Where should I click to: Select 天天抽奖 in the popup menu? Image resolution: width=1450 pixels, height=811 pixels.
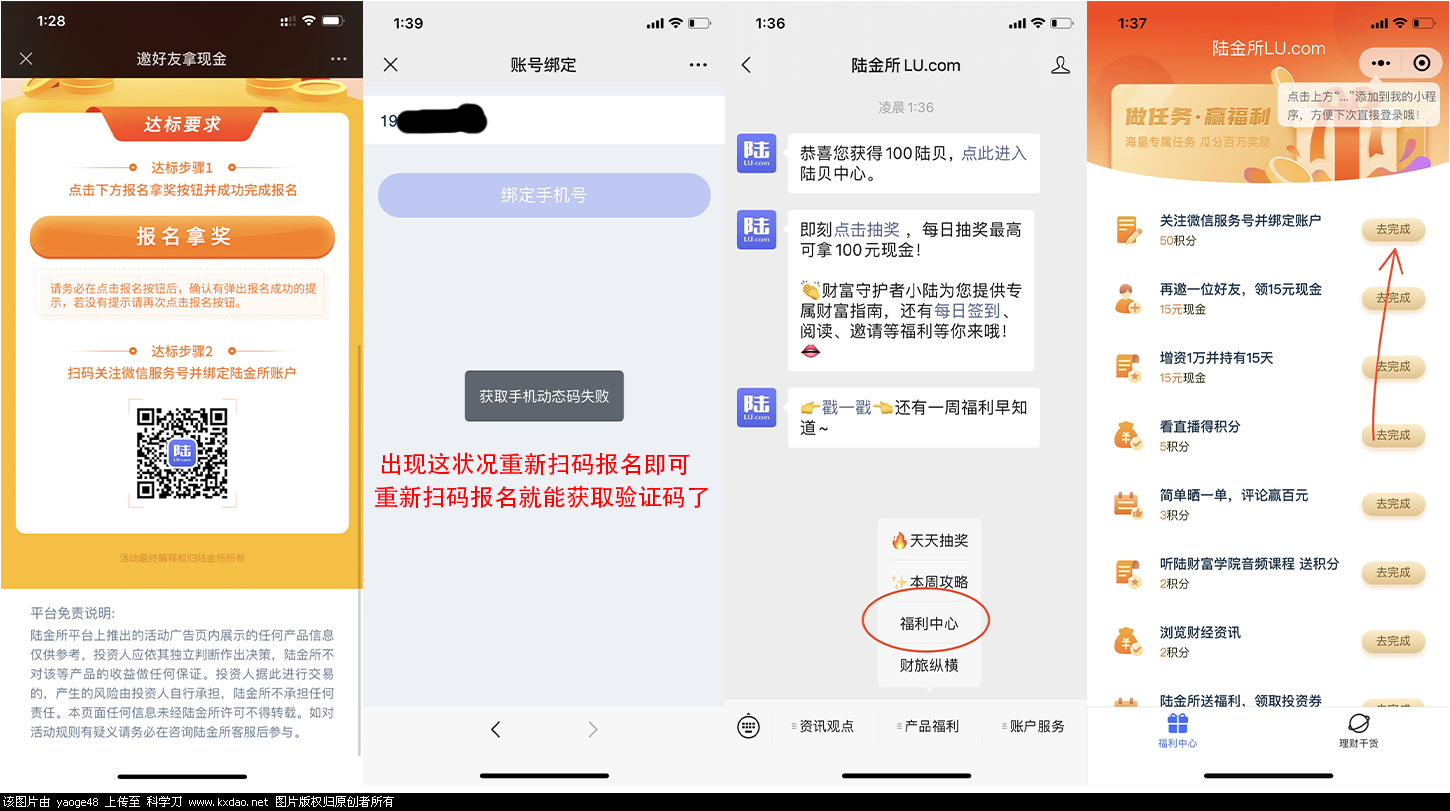coord(929,541)
